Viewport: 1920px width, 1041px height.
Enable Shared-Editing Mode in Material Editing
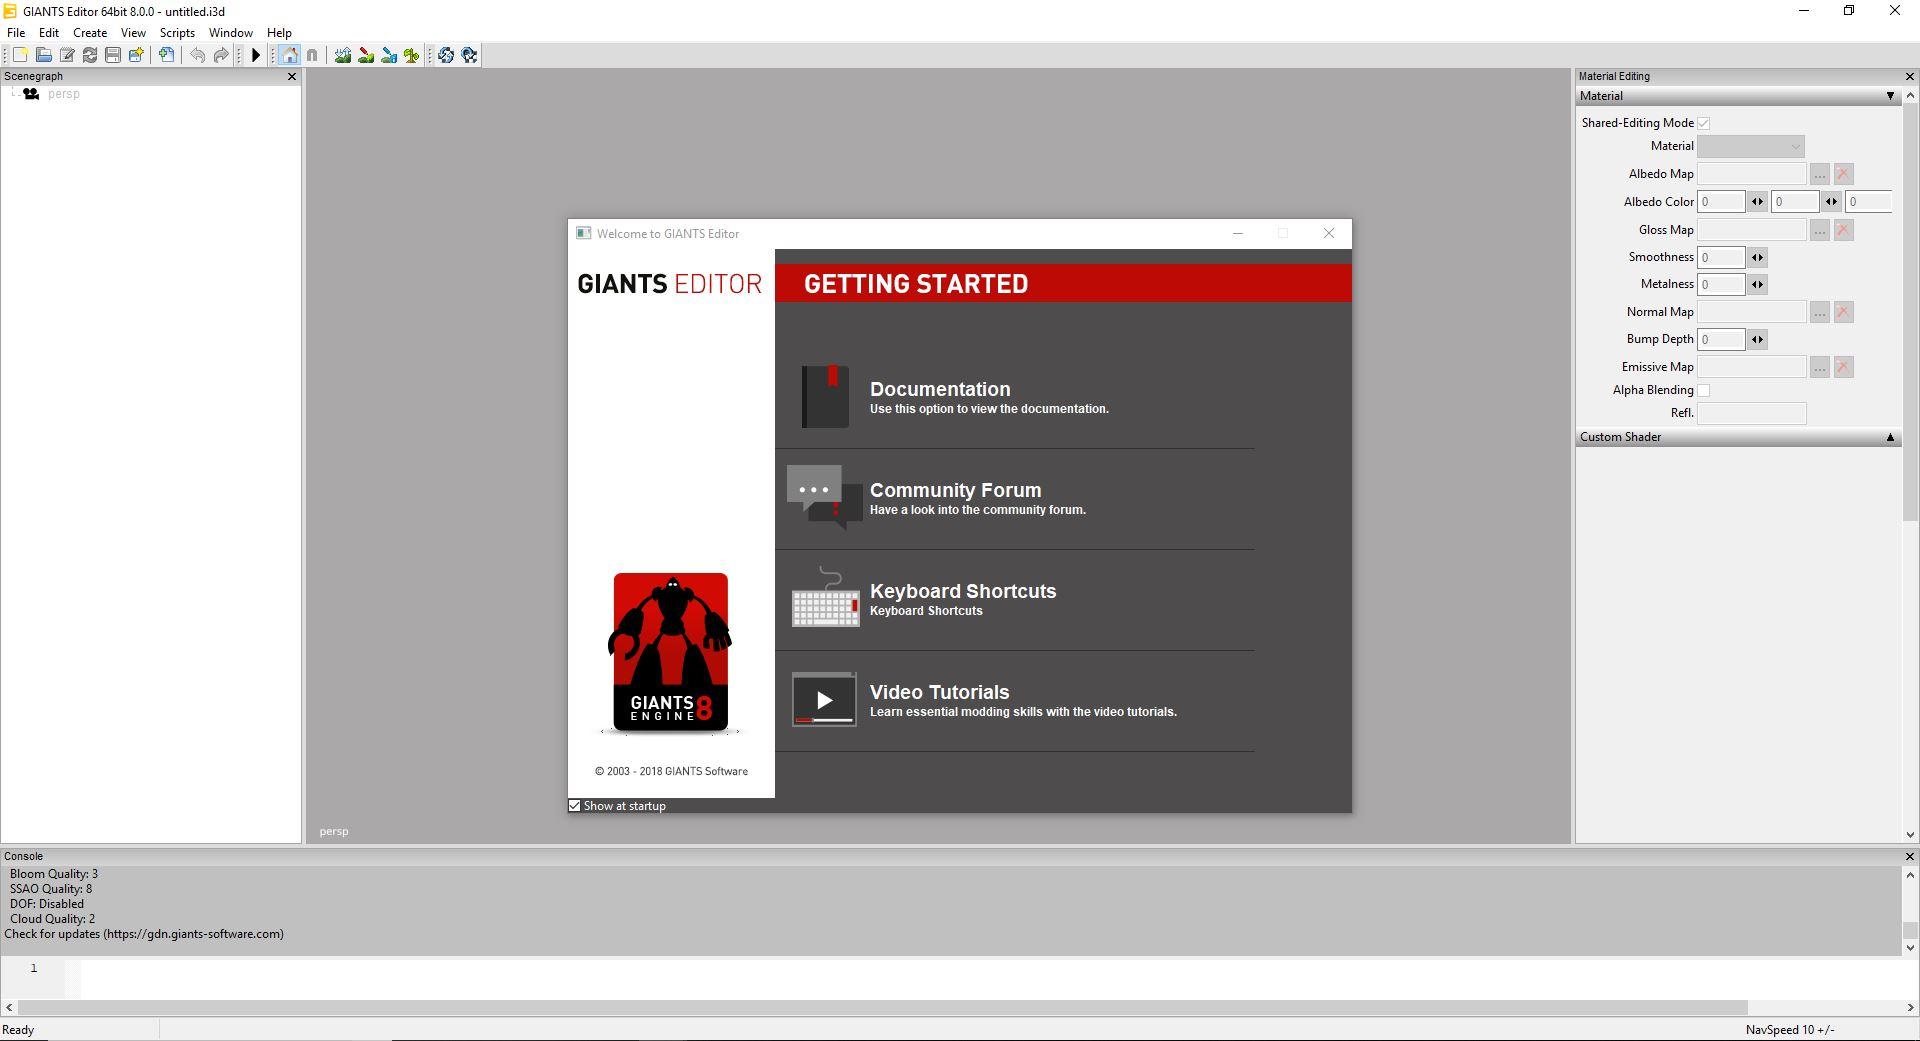tap(1703, 122)
